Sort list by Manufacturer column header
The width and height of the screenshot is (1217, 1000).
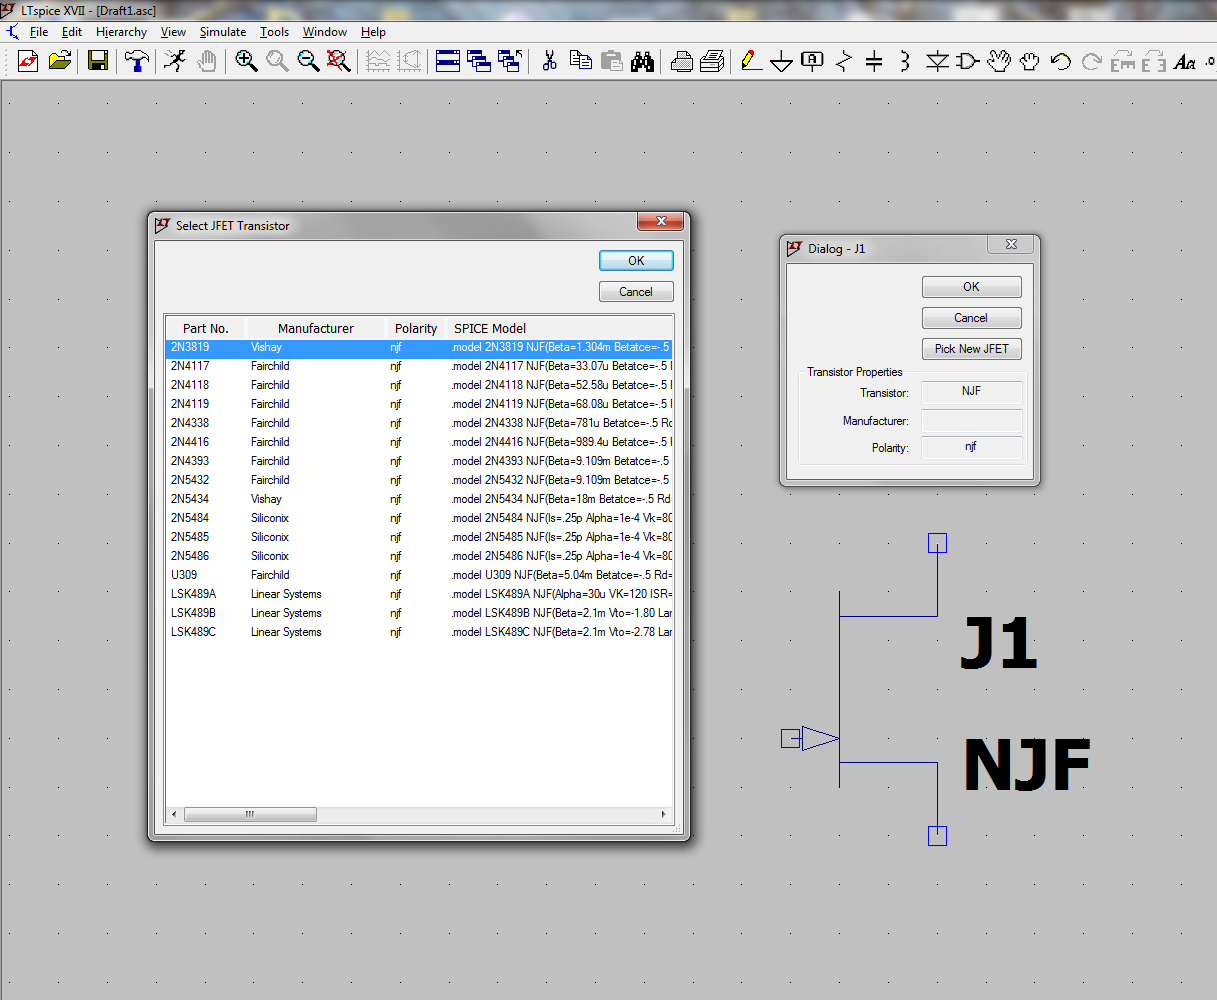pyautogui.click(x=316, y=328)
